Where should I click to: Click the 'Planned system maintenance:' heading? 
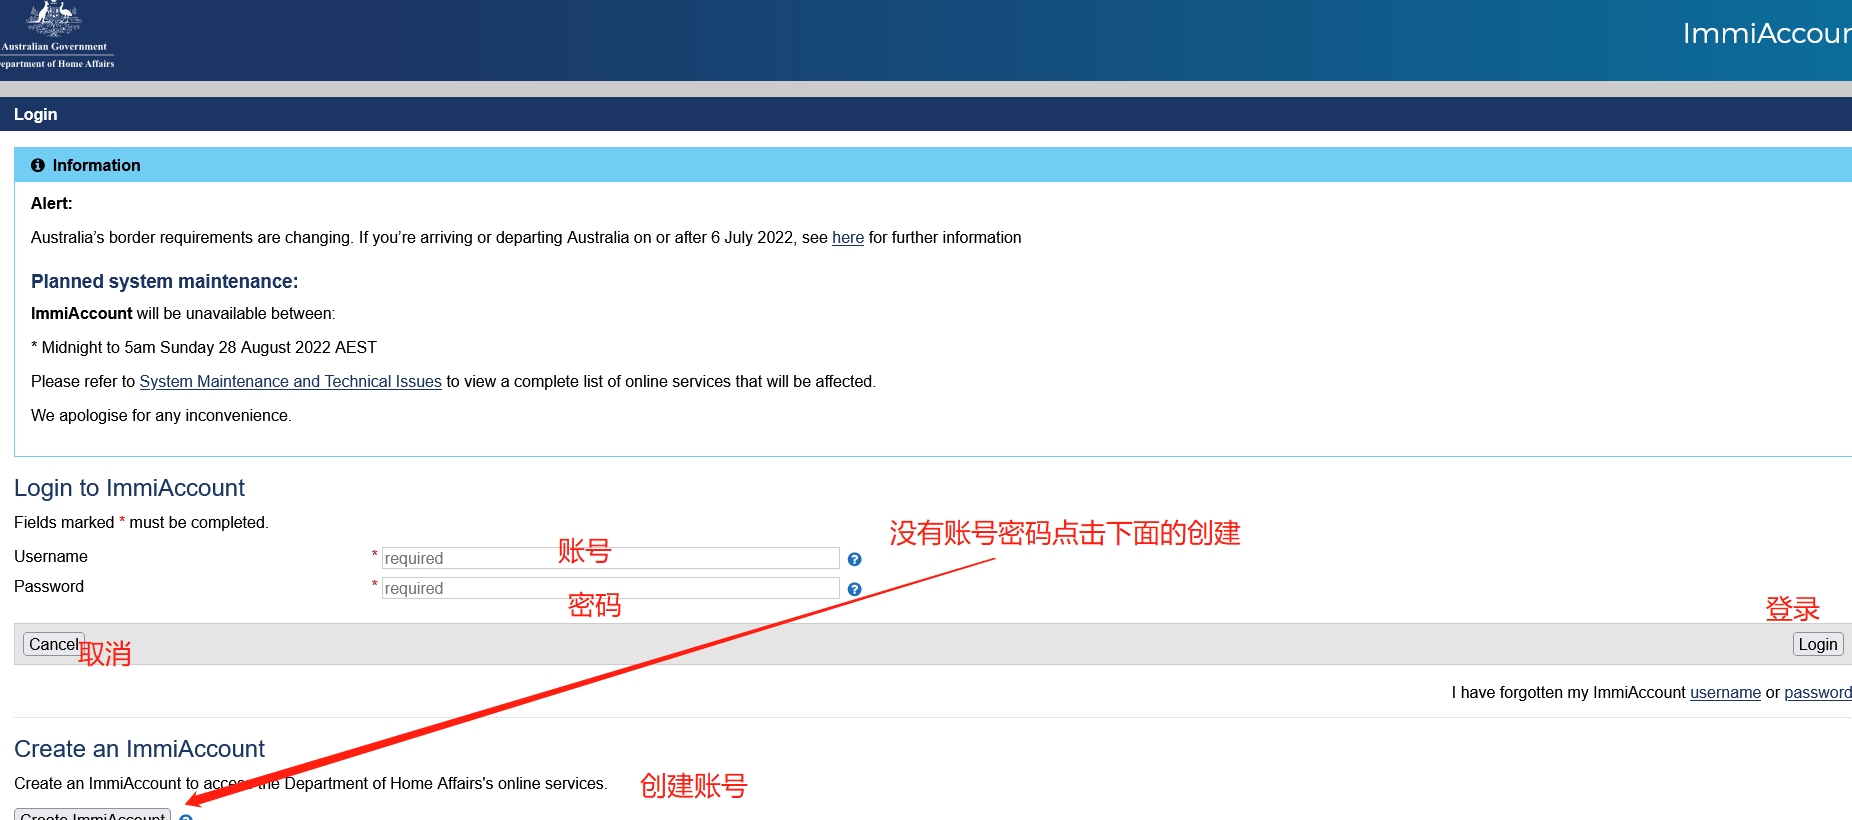[x=165, y=281]
